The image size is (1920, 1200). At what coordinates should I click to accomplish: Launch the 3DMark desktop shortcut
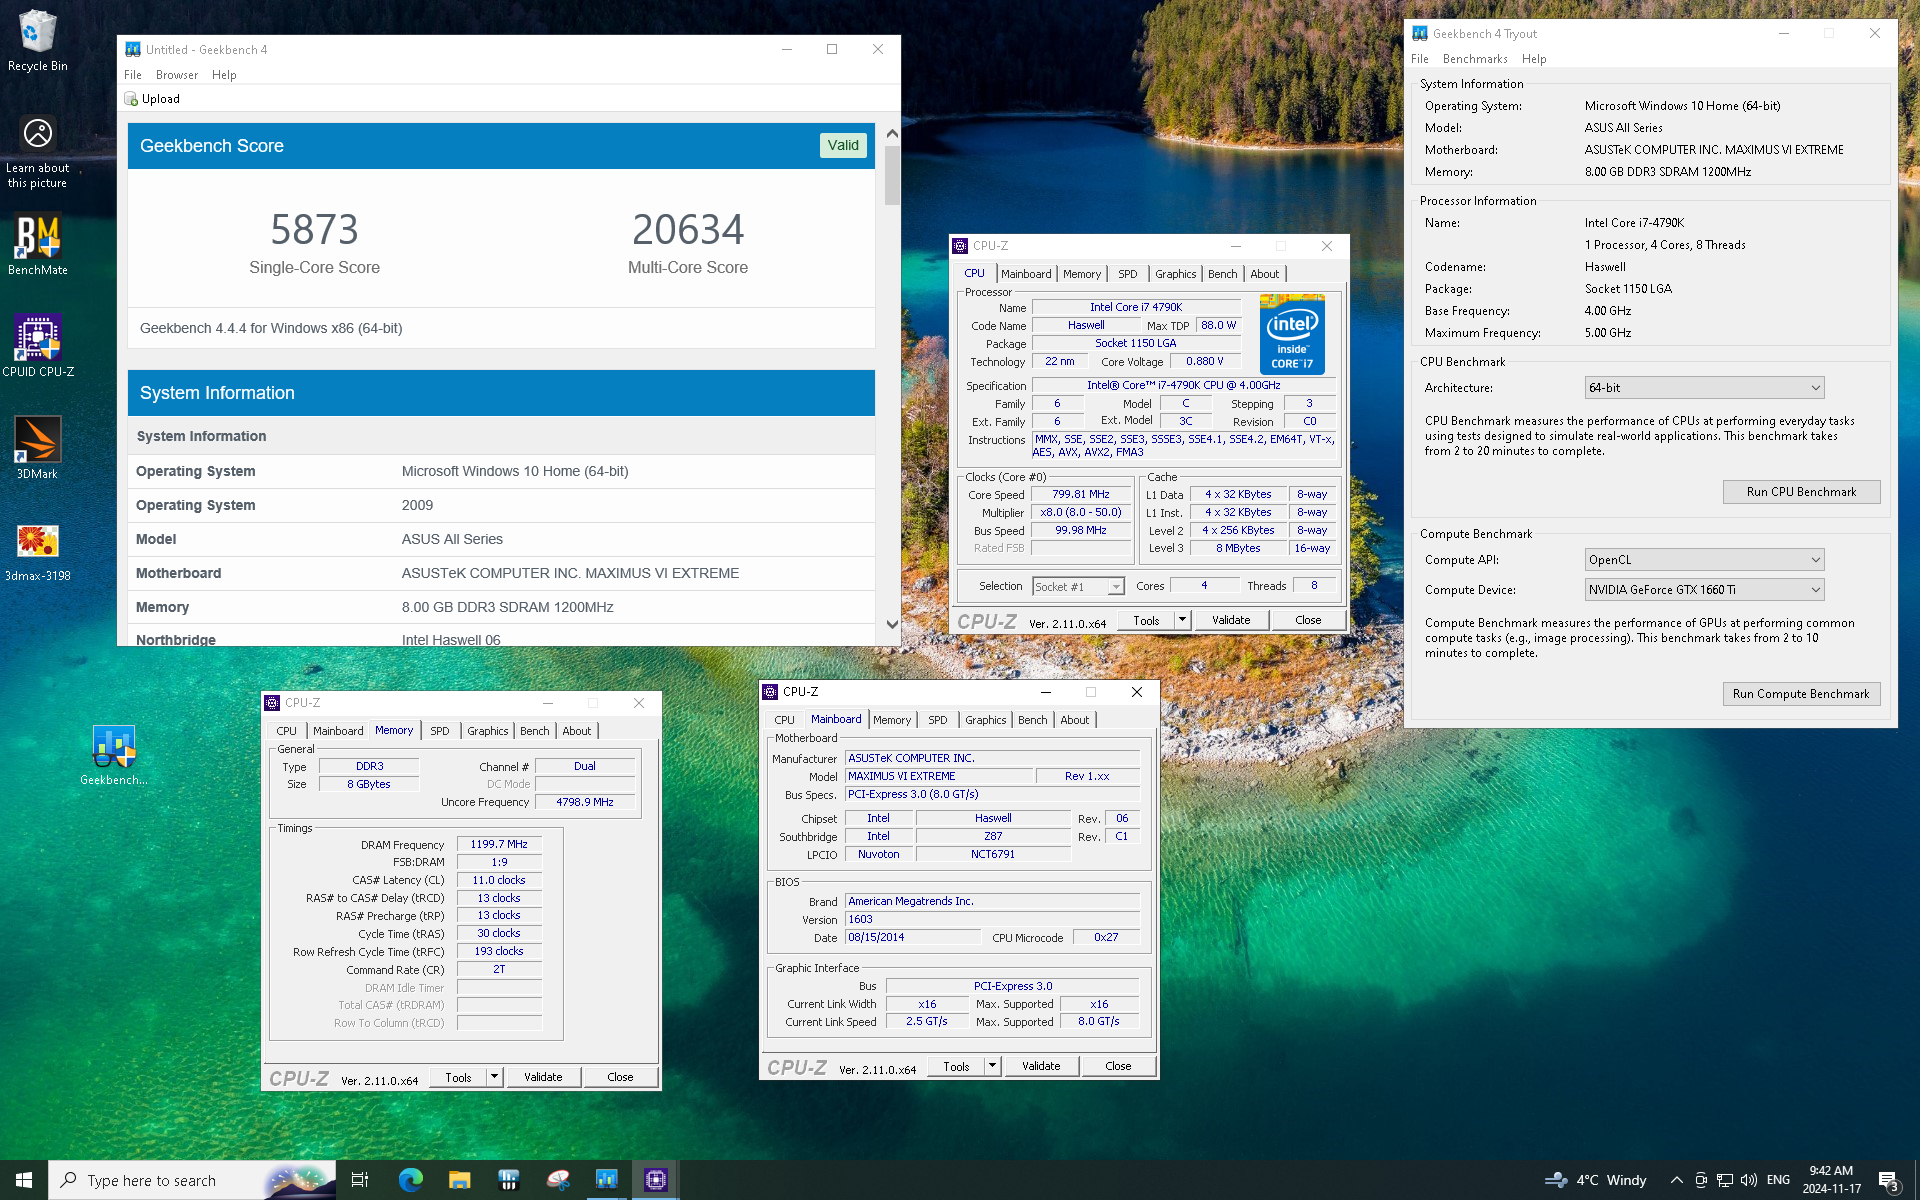38,448
